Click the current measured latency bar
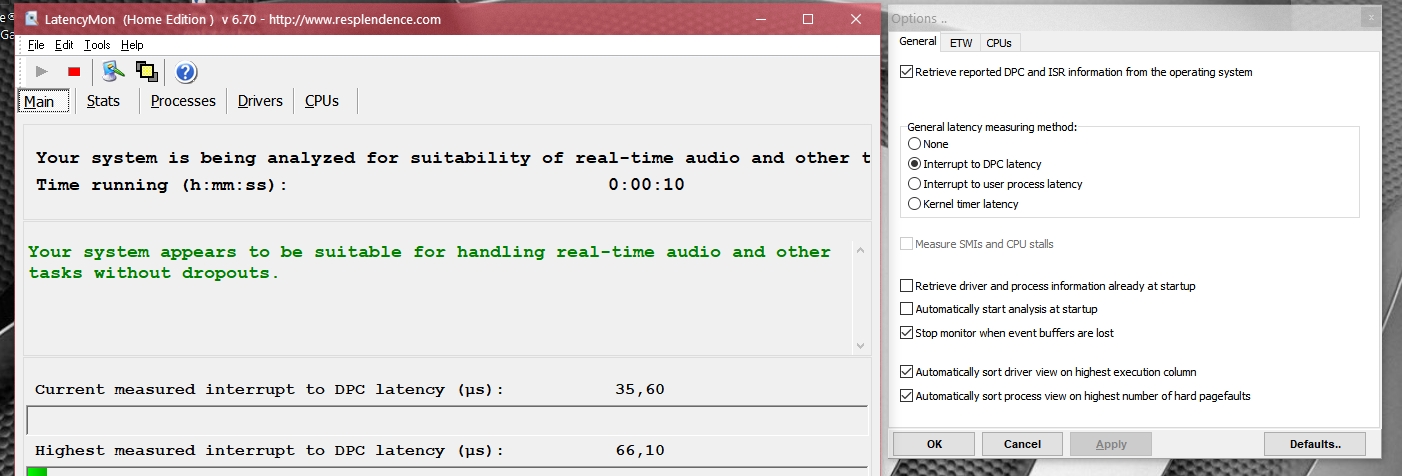Viewport: 1402px width, 476px height. click(447, 420)
